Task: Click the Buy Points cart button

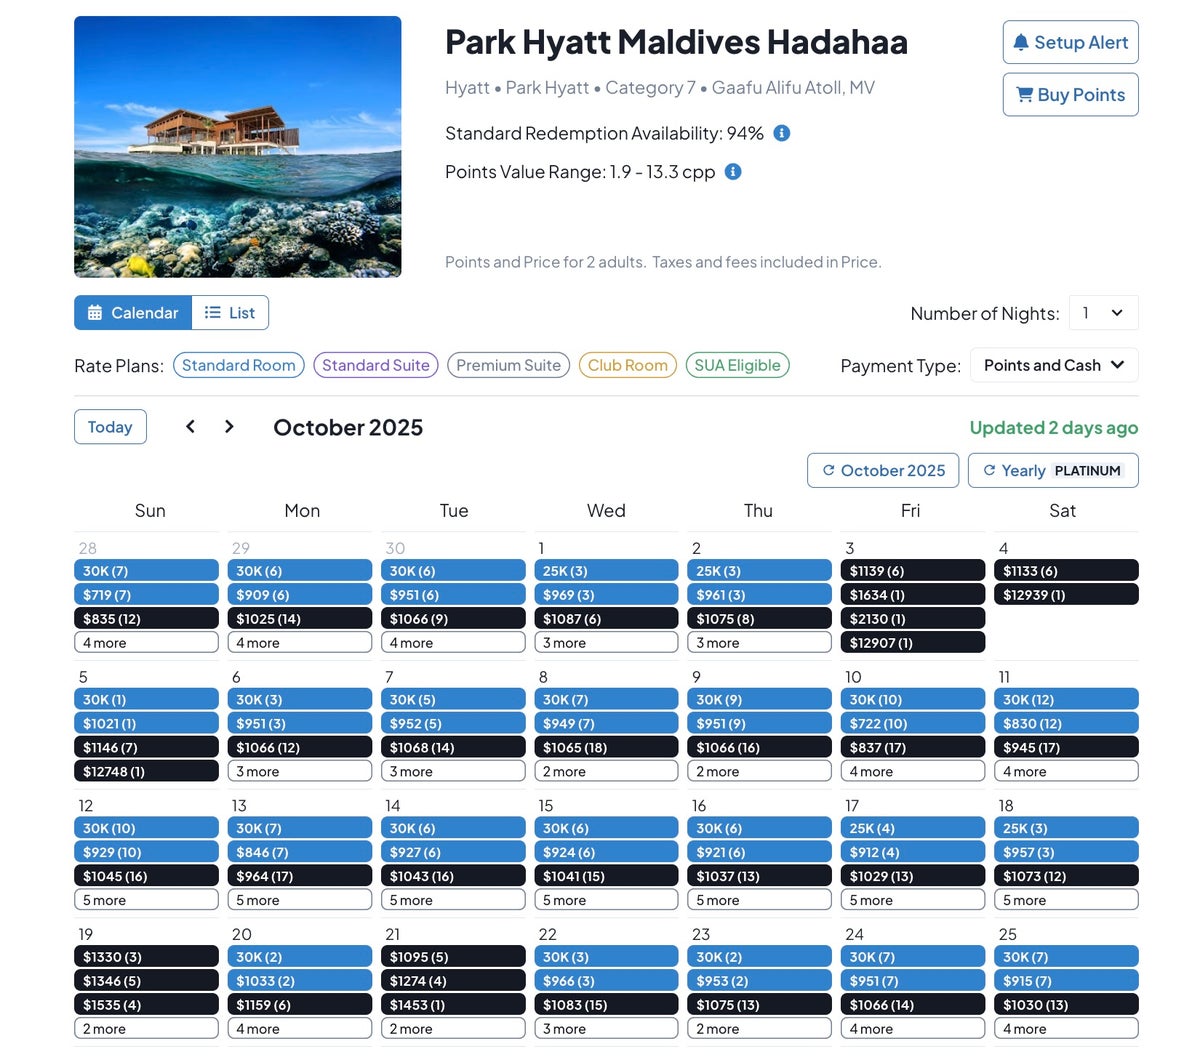Action: click(x=1070, y=95)
